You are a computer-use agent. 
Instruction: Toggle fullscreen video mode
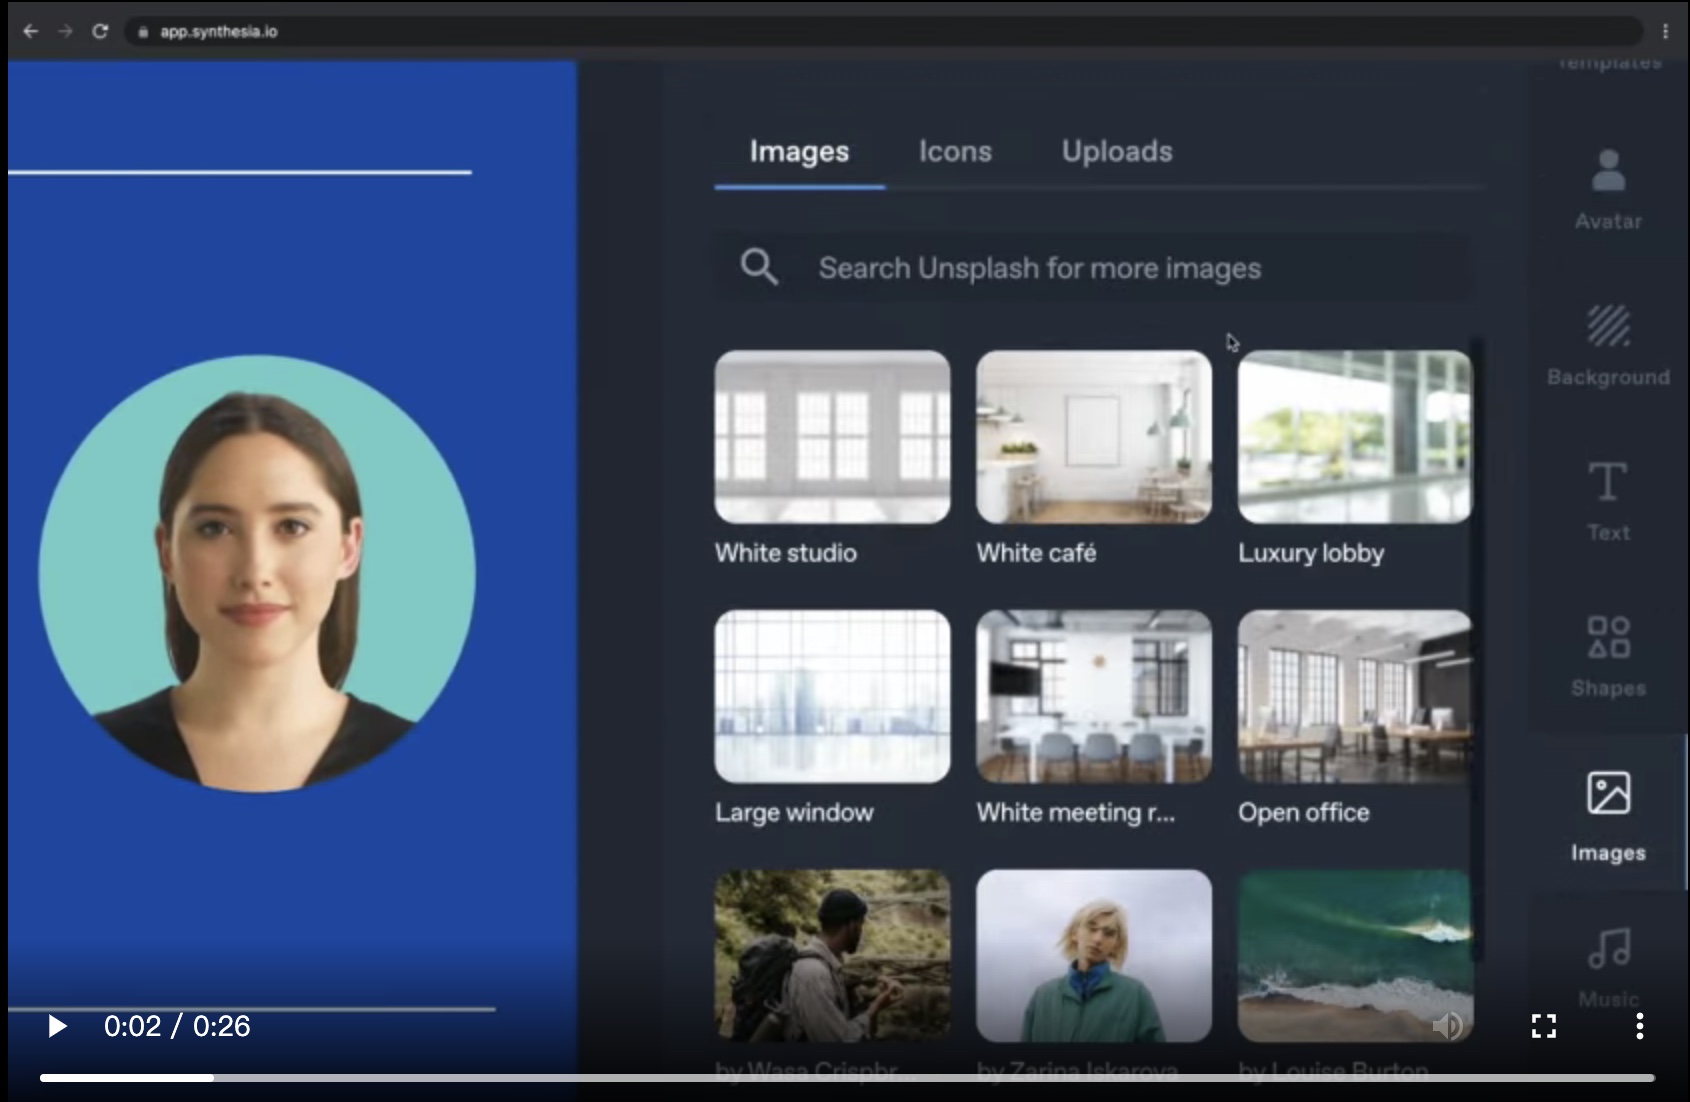pos(1544,1026)
